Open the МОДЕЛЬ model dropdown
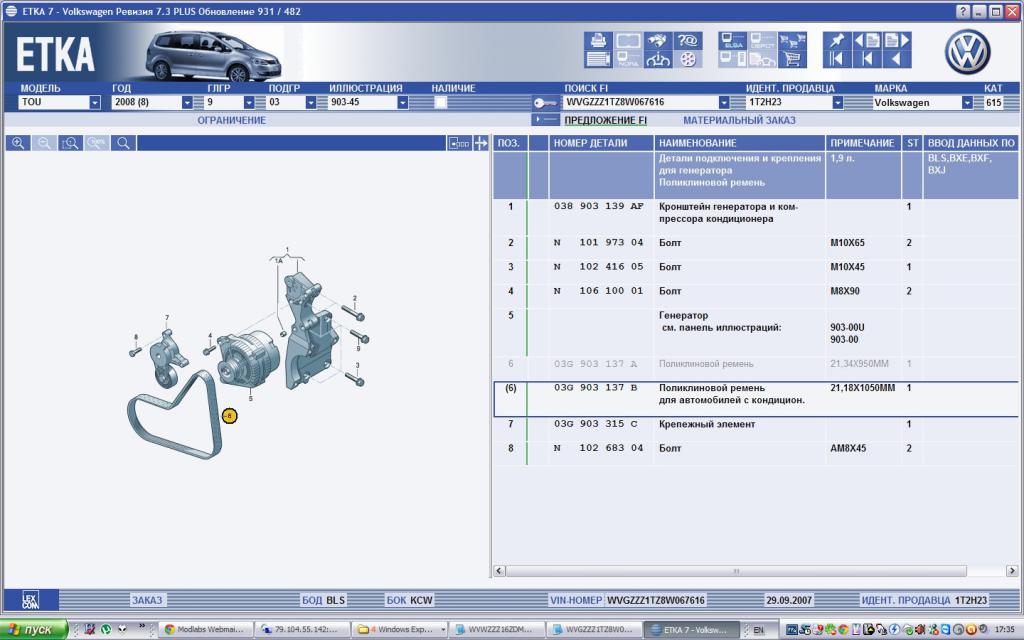1024x640 pixels. point(95,103)
